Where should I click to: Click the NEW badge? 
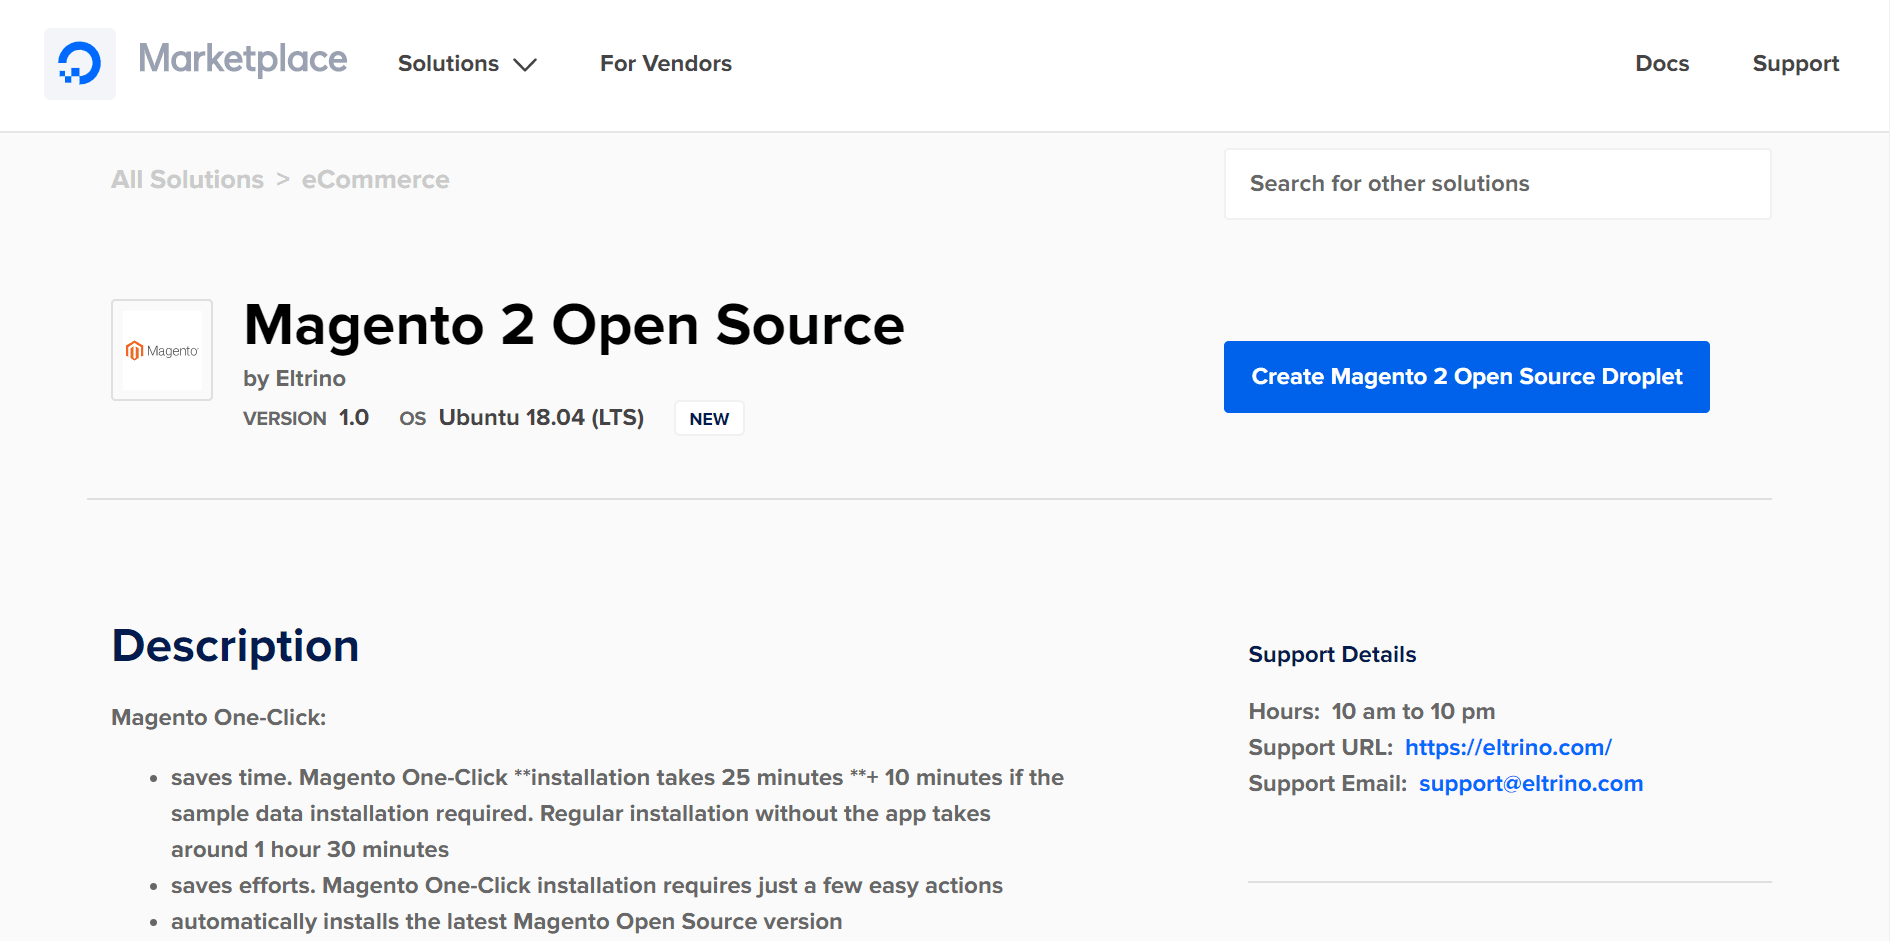[709, 419]
